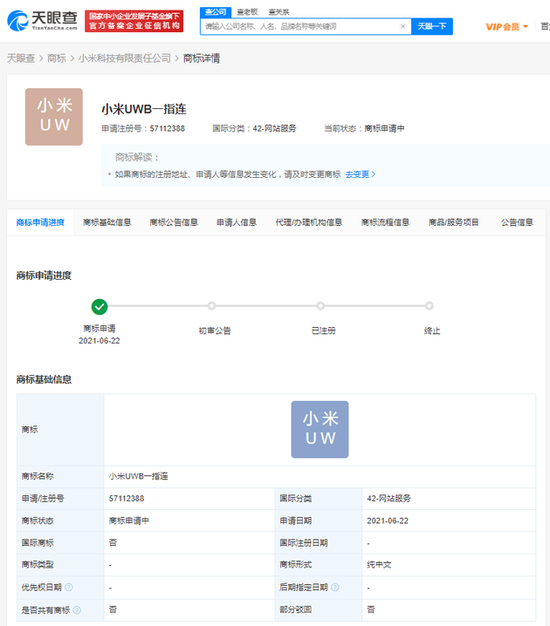Click the 天眼一下 search button

tap(432, 26)
